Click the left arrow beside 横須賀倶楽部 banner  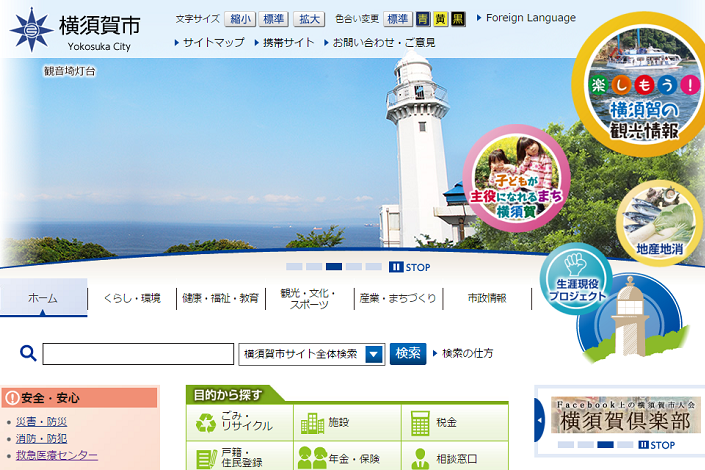(540, 421)
